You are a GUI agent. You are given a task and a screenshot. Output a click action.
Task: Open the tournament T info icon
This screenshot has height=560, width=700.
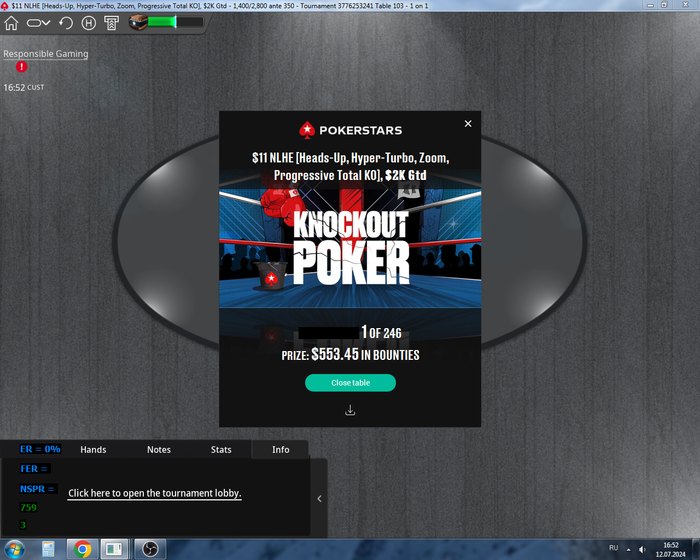[x=111, y=23]
